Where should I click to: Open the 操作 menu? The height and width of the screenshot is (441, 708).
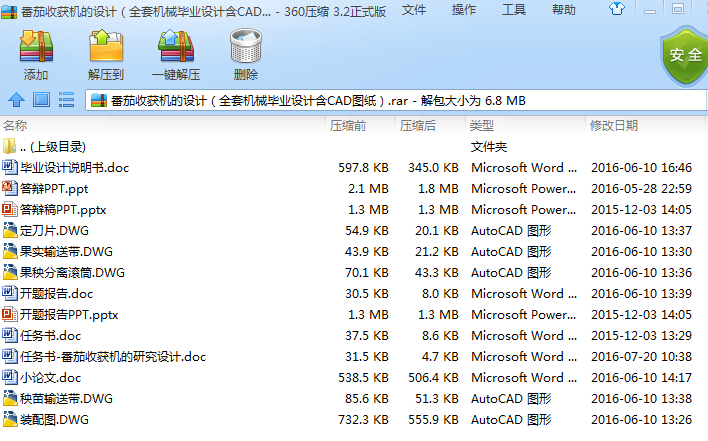click(x=464, y=9)
